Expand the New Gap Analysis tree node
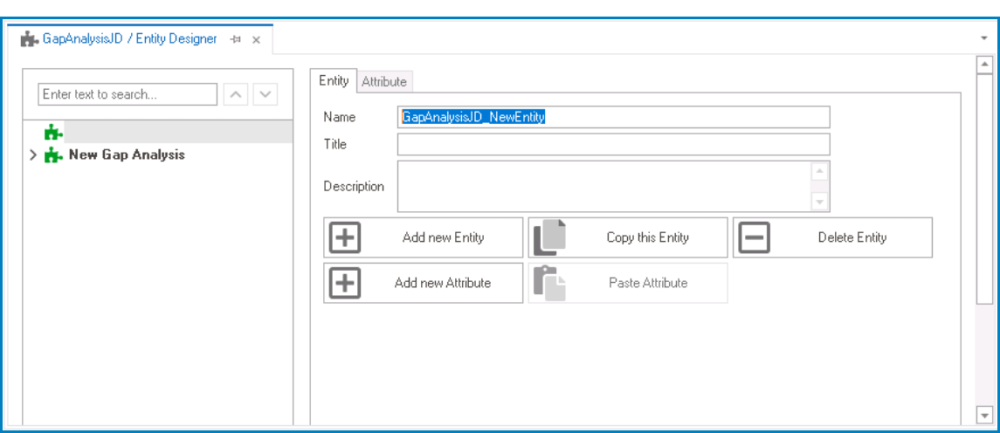 (x=33, y=156)
